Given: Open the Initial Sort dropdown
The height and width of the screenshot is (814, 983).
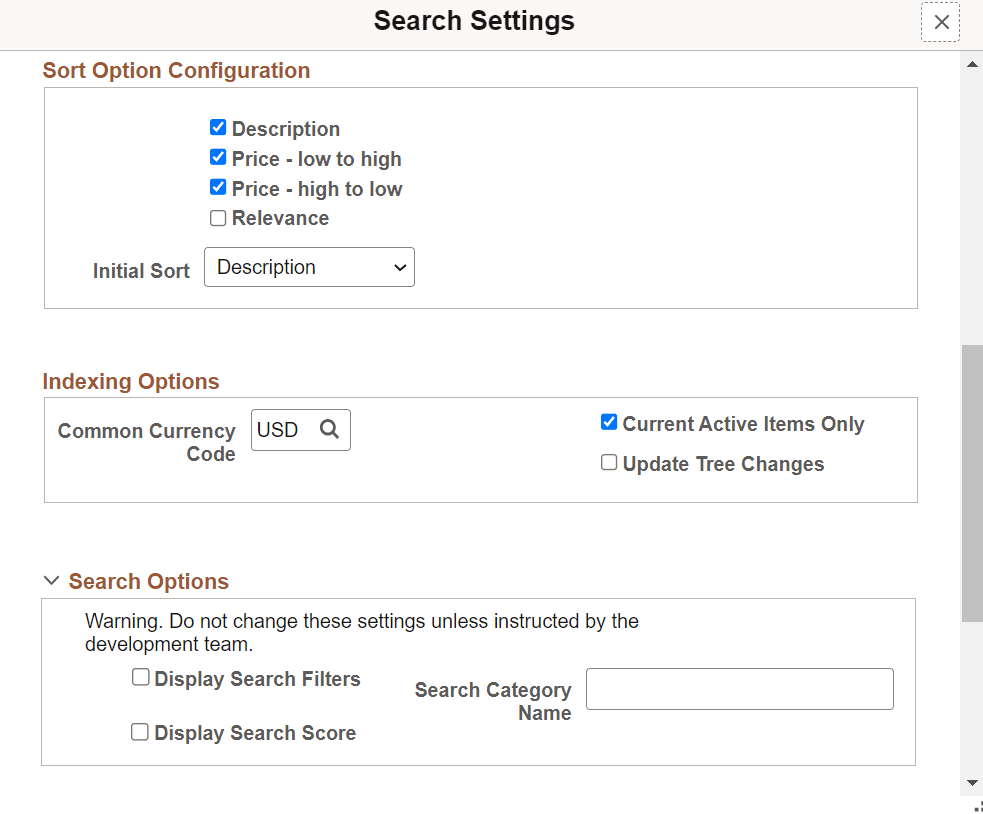Looking at the screenshot, I should tap(309, 267).
